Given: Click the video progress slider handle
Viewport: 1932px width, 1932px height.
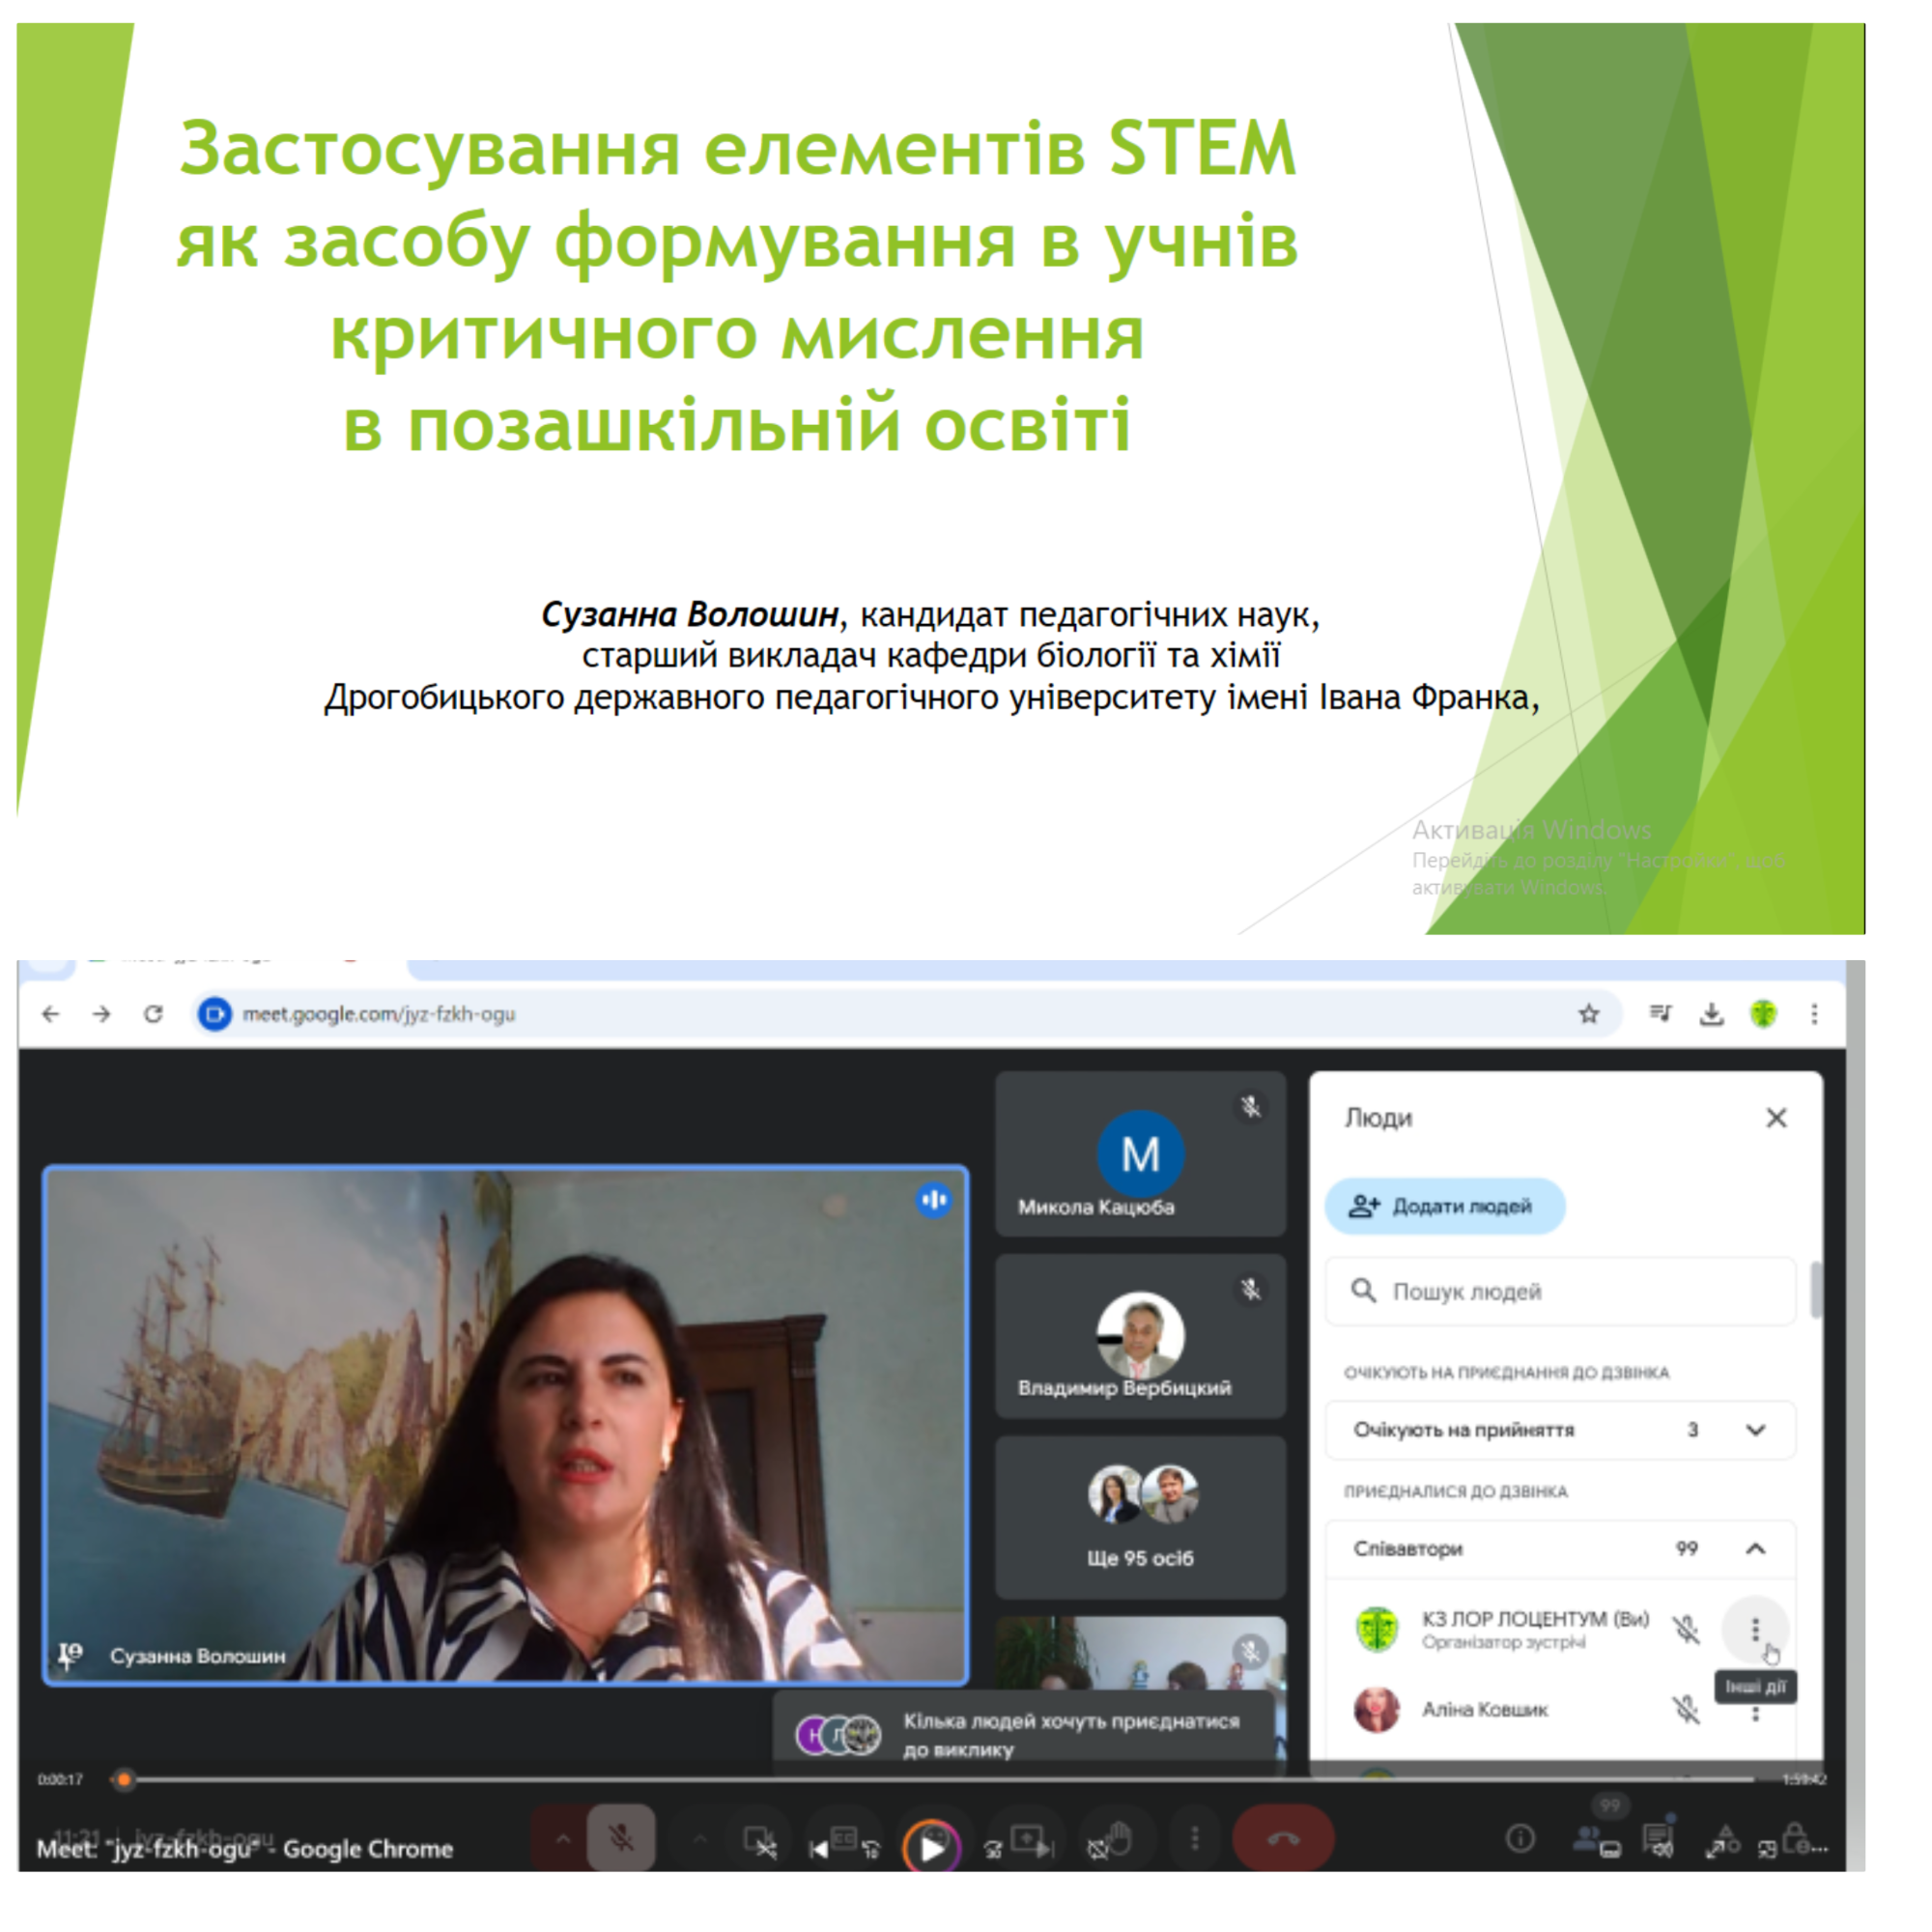Looking at the screenshot, I should click(x=124, y=1779).
